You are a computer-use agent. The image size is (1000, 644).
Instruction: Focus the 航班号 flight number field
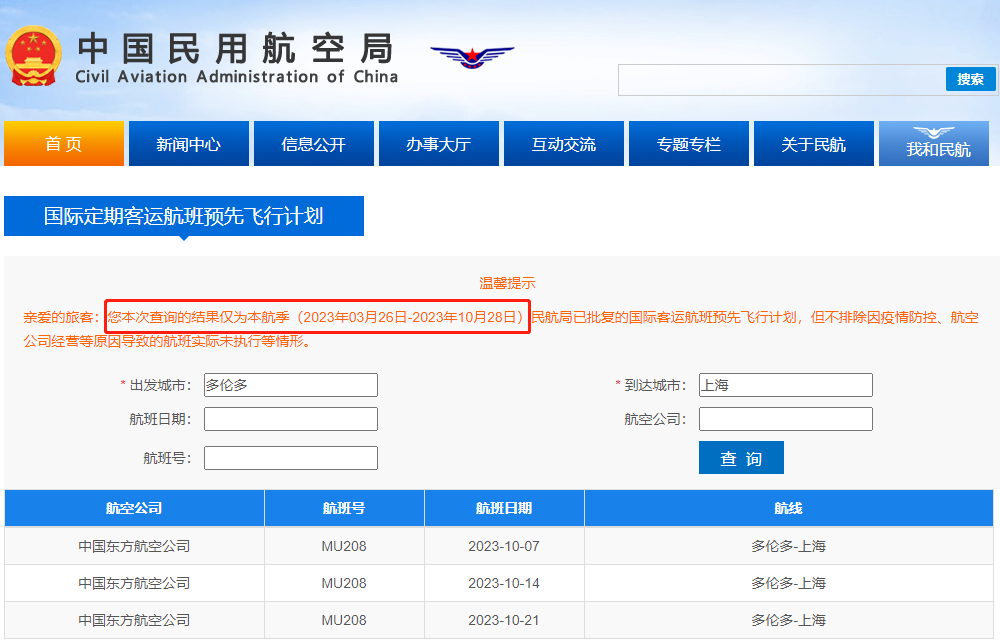coord(290,458)
